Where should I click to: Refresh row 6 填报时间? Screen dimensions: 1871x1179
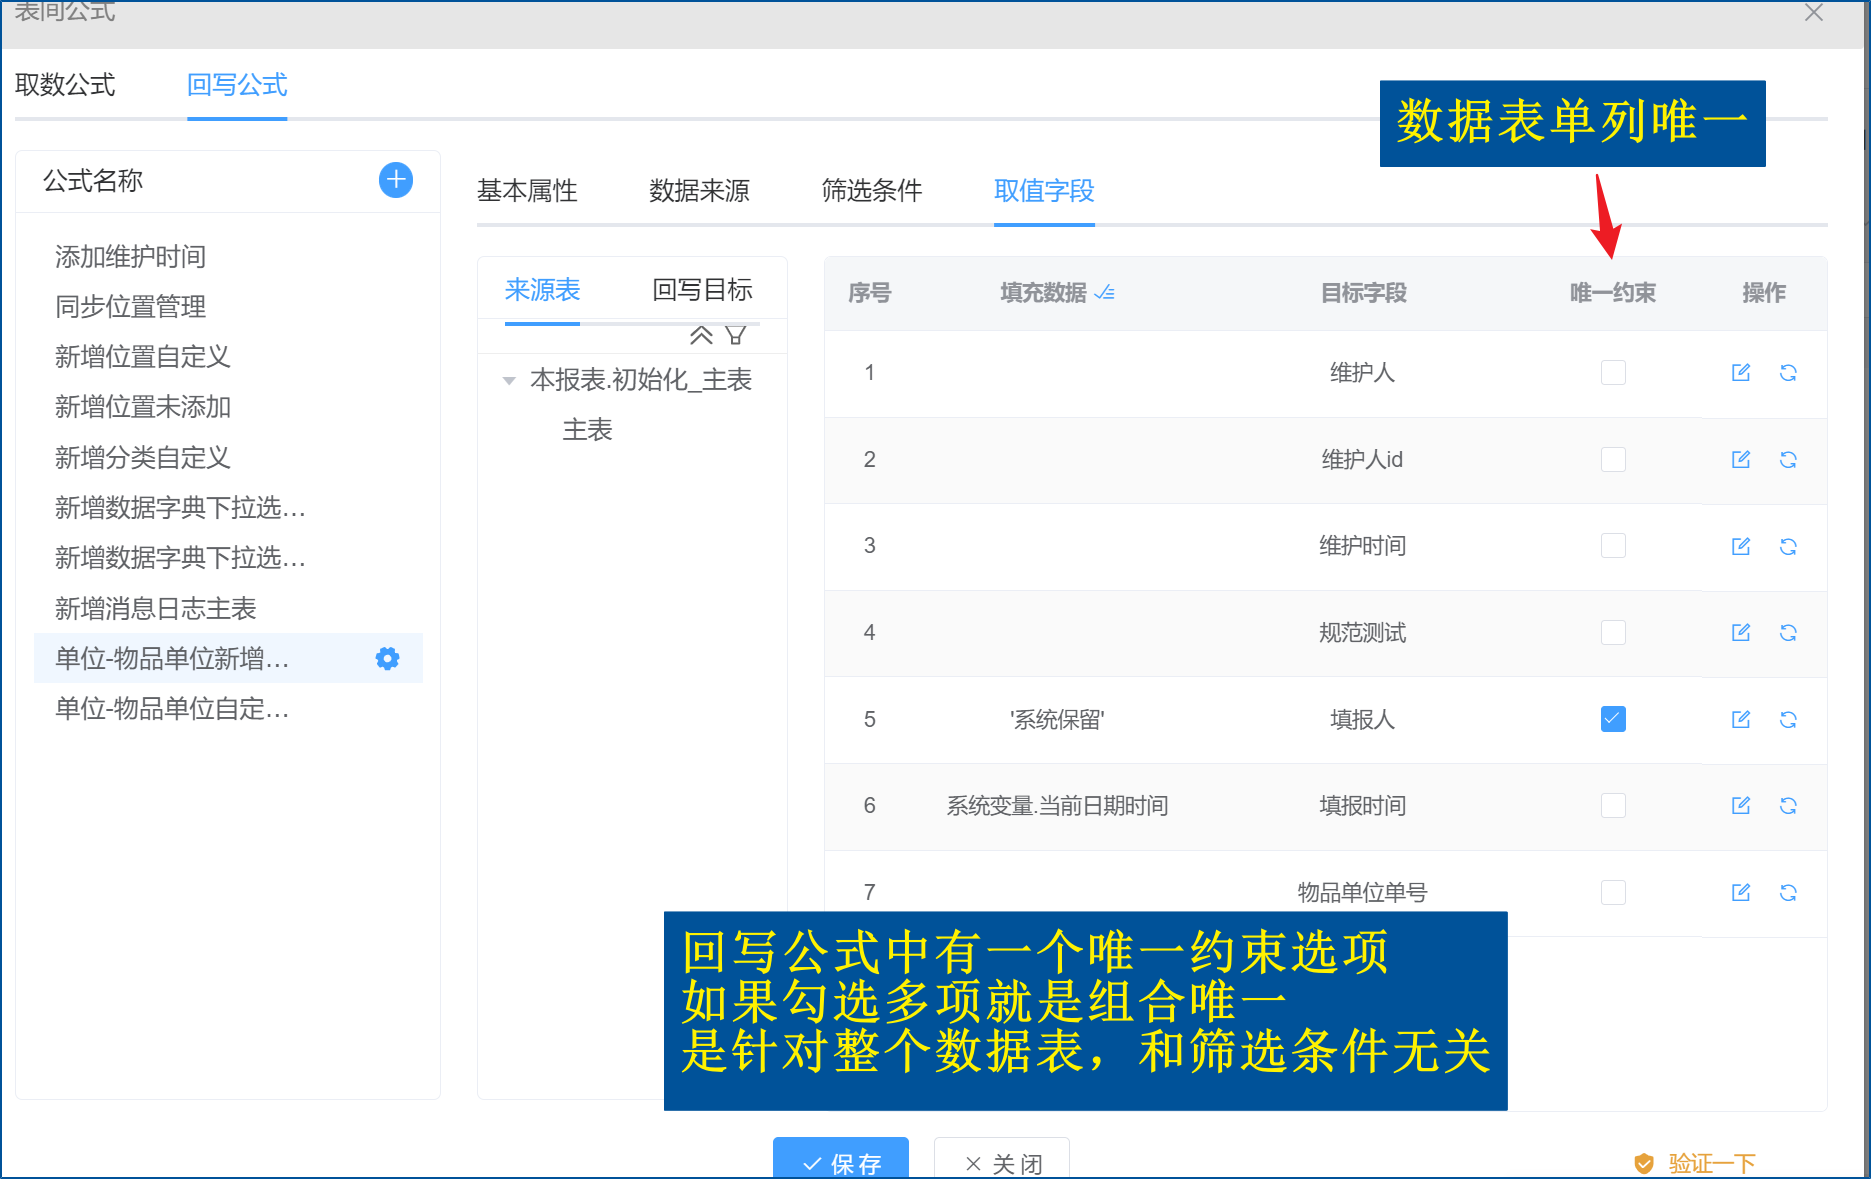point(1788,805)
